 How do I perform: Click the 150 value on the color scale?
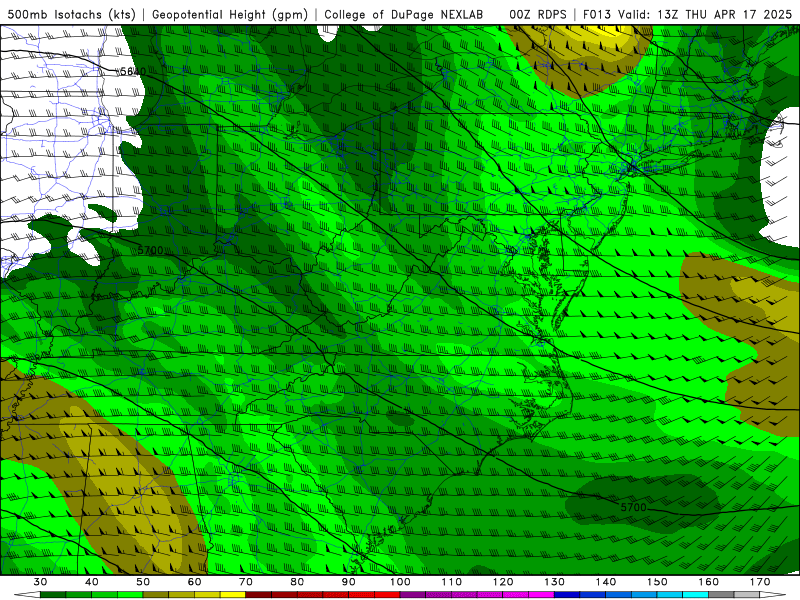coord(657,582)
